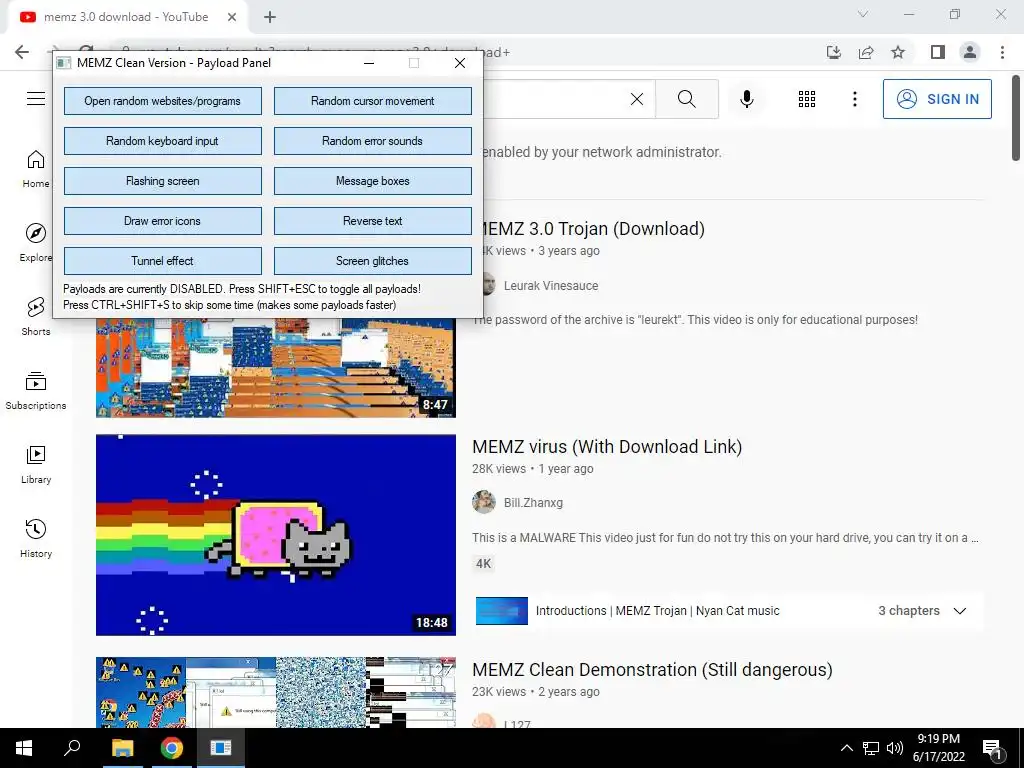Click the 4K badge under MEMZ virus
This screenshot has height=768, width=1024.
tap(483, 564)
